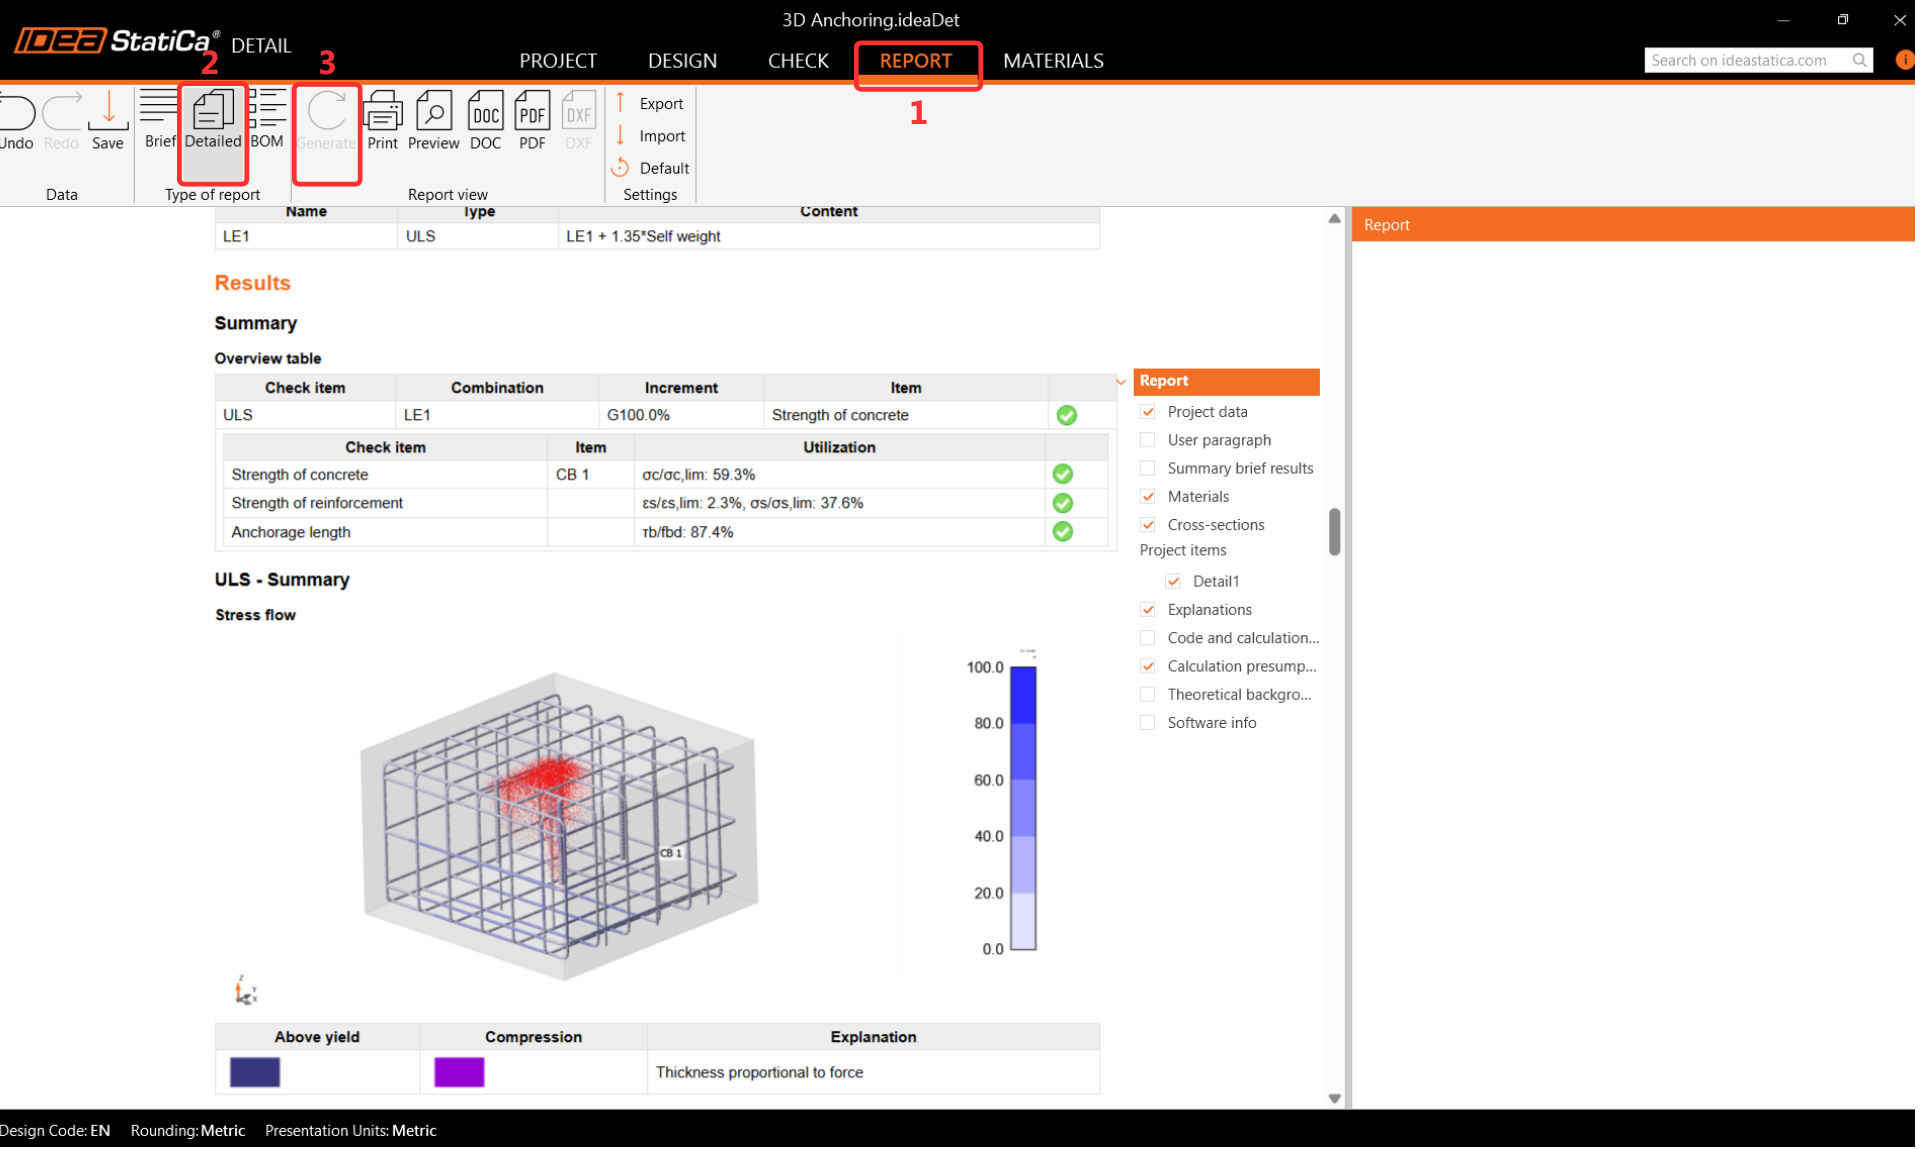Enable the User paragraph checkbox

tap(1148, 440)
